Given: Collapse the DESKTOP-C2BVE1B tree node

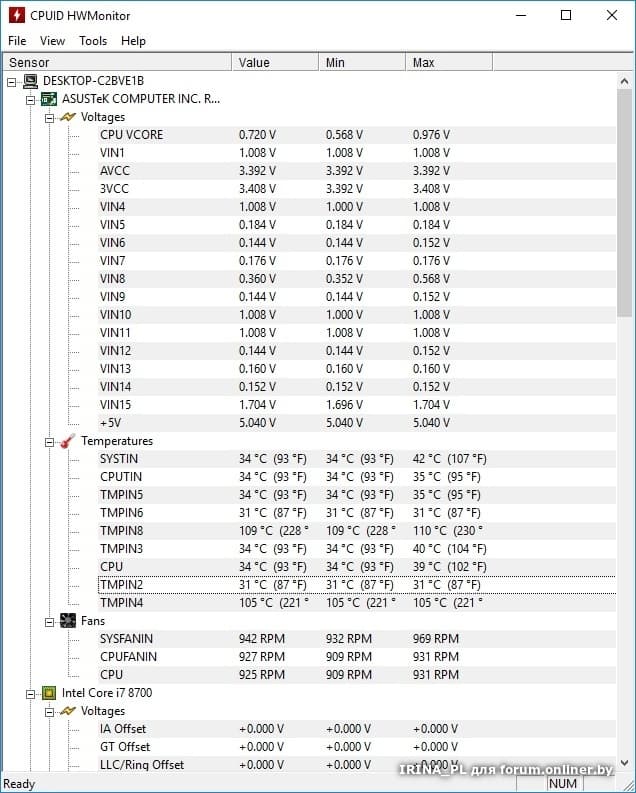Looking at the screenshot, I should [x=12, y=82].
